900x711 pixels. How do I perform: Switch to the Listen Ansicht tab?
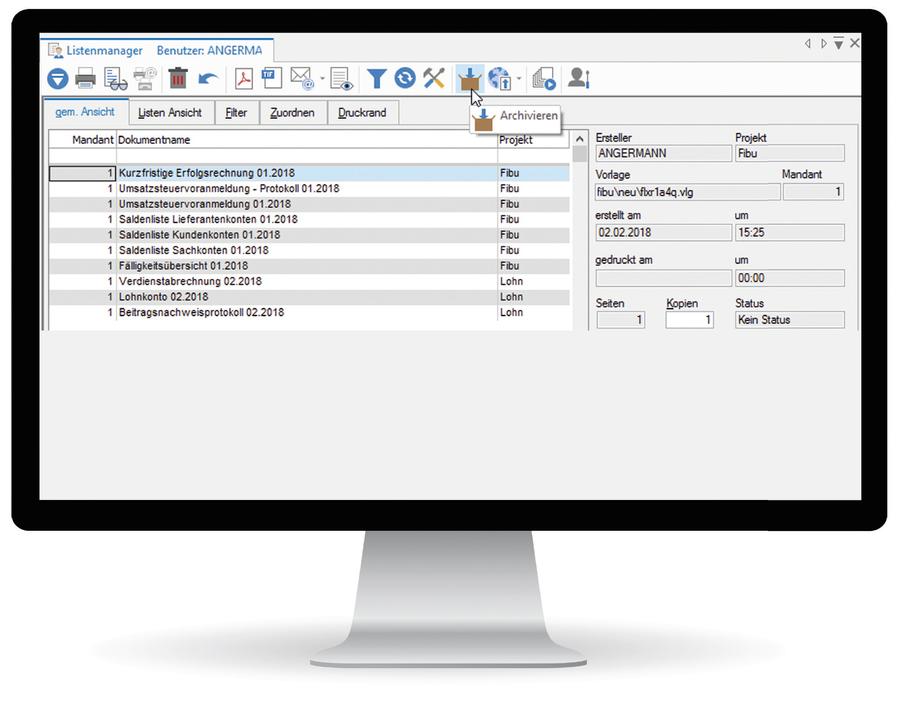pos(170,113)
